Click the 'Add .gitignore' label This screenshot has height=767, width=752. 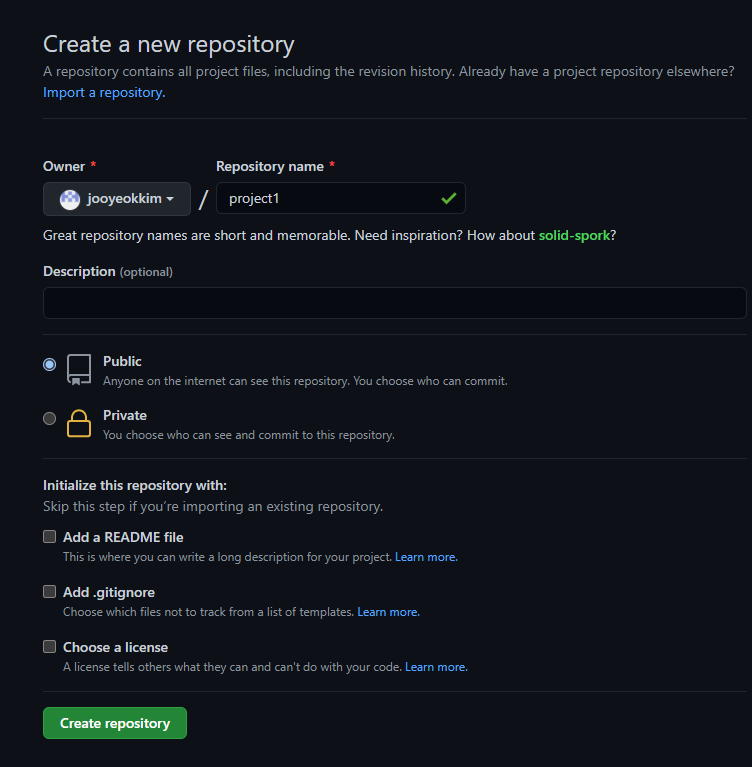pyautogui.click(x=109, y=592)
